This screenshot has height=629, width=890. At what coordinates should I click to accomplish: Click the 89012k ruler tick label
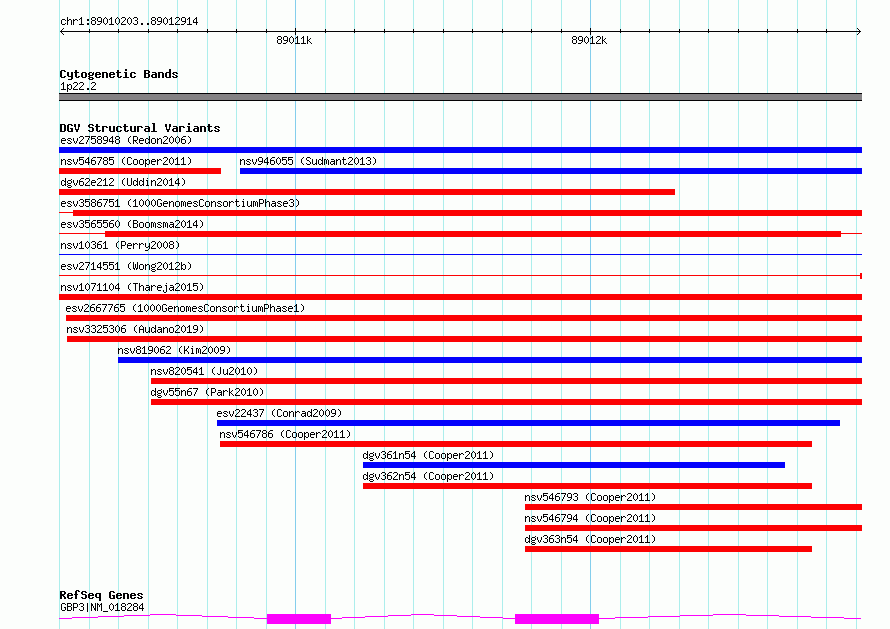[x=589, y=40]
